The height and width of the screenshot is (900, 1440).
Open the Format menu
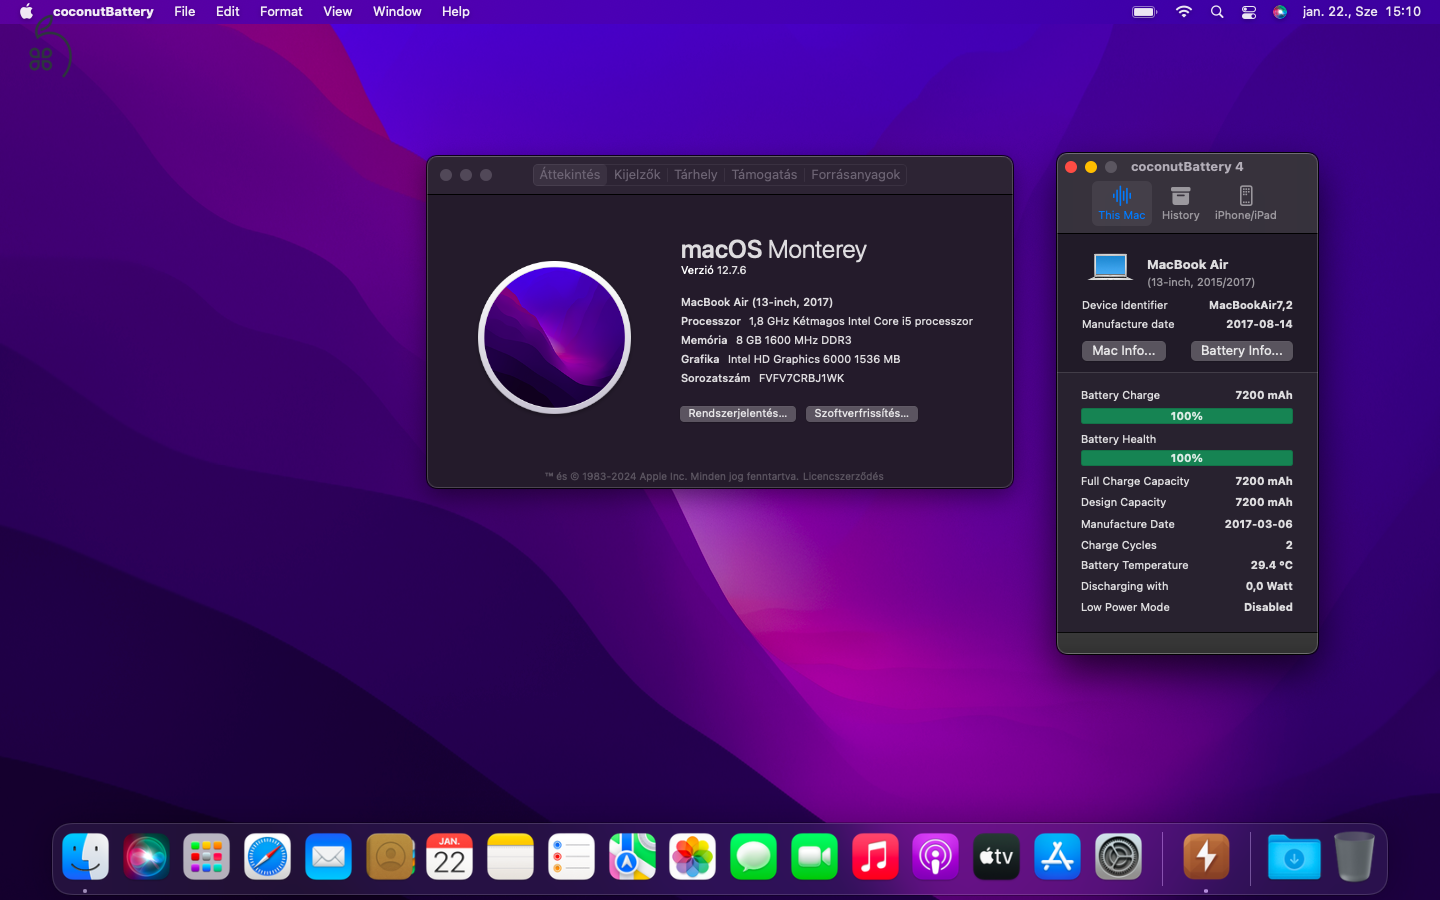point(281,12)
